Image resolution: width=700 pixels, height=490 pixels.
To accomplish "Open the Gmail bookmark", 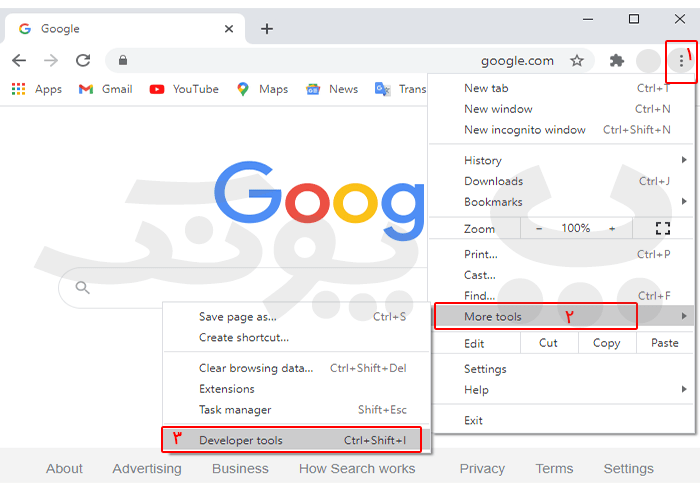I will tap(105, 89).
